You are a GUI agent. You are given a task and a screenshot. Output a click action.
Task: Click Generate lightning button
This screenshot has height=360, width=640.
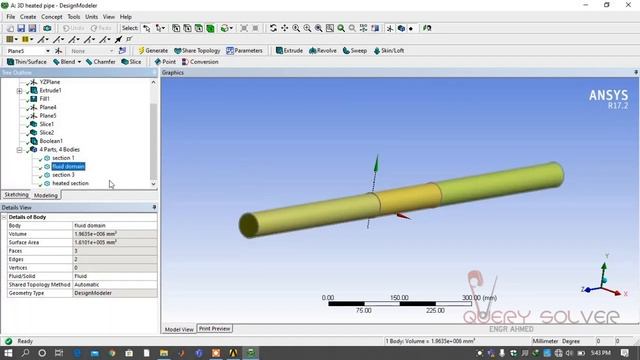coord(153,51)
